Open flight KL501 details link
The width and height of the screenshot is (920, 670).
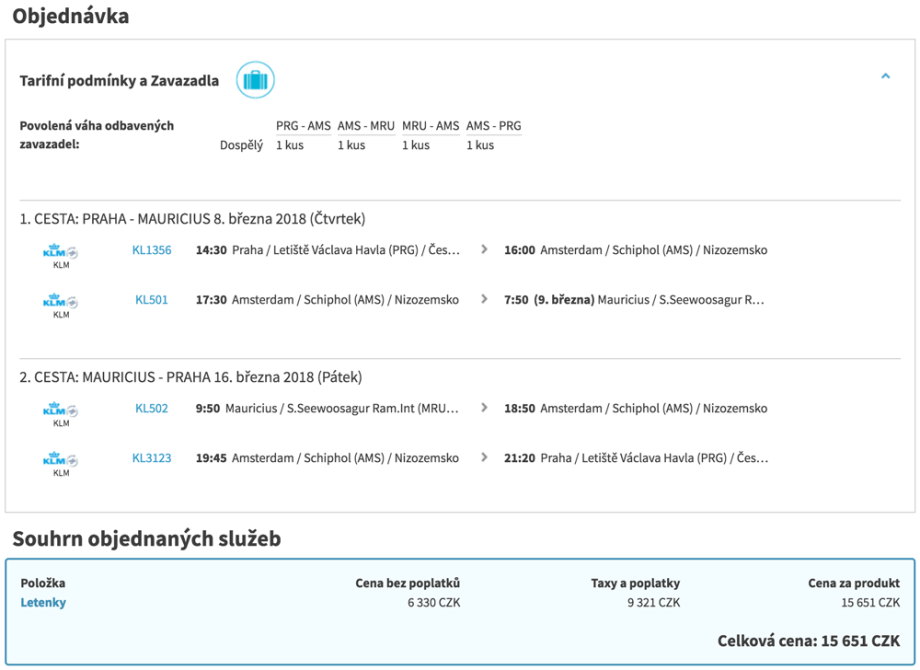pos(152,299)
